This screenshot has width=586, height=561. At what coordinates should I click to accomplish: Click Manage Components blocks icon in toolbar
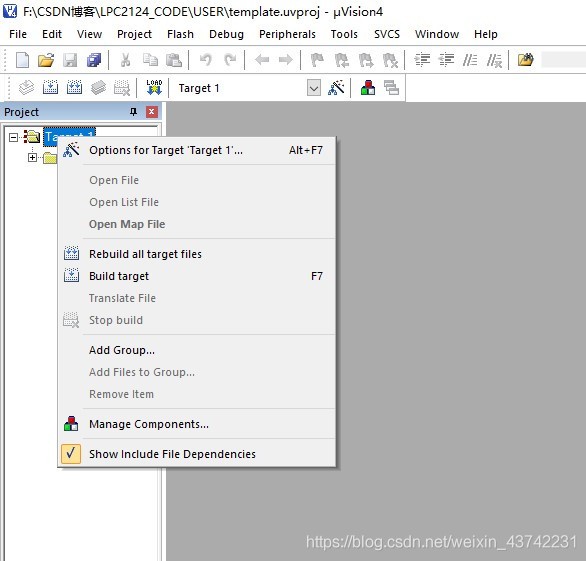pyautogui.click(x=368, y=88)
